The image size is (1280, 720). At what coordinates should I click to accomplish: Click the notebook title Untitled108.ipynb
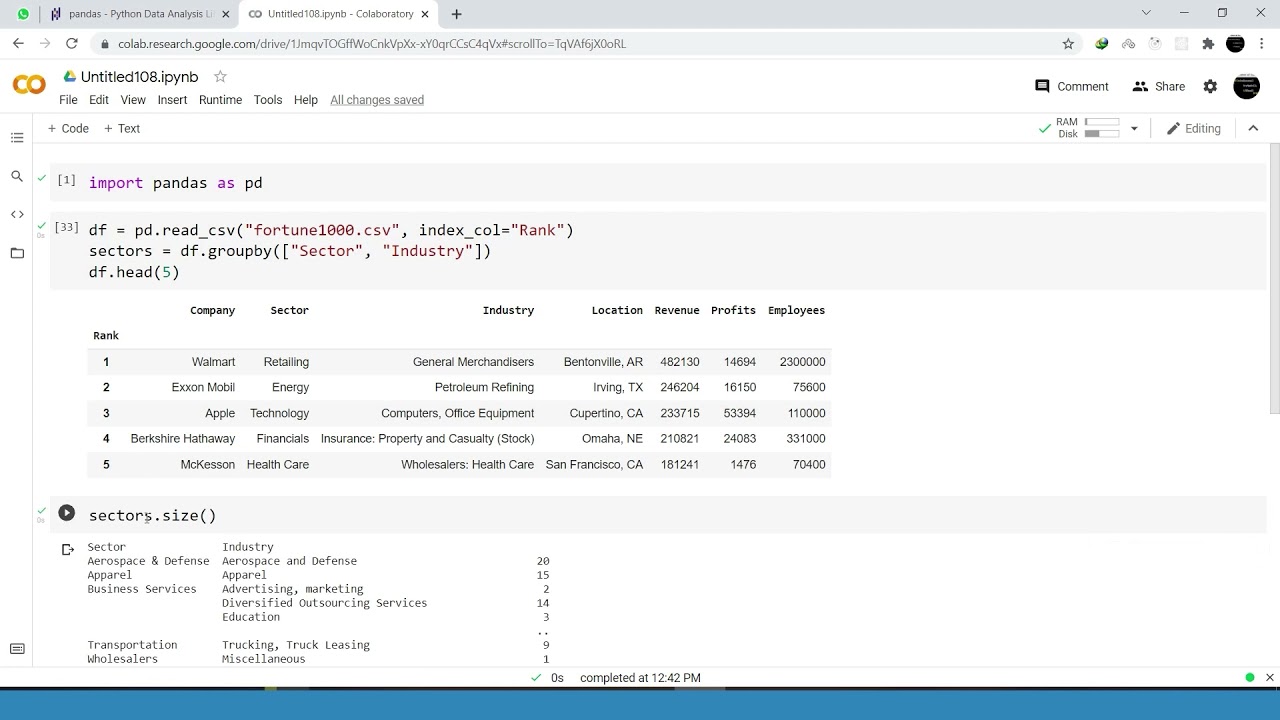click(139, 77)
